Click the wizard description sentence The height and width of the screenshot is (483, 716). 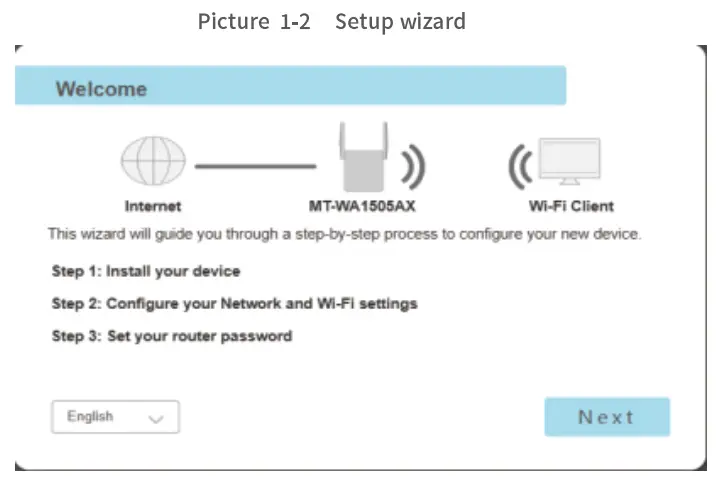point(344,234)
